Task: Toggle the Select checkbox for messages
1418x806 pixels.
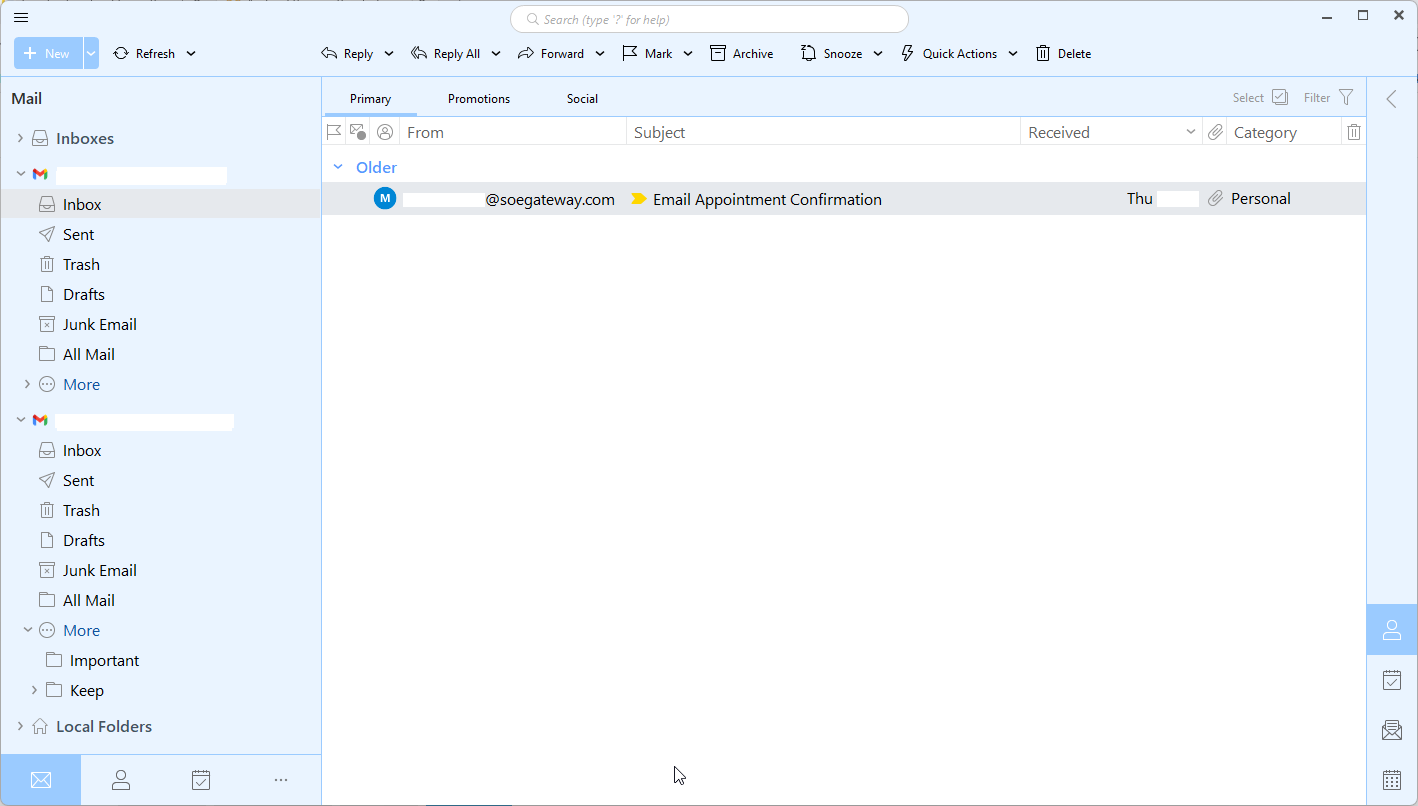Action: (1280, 97)
